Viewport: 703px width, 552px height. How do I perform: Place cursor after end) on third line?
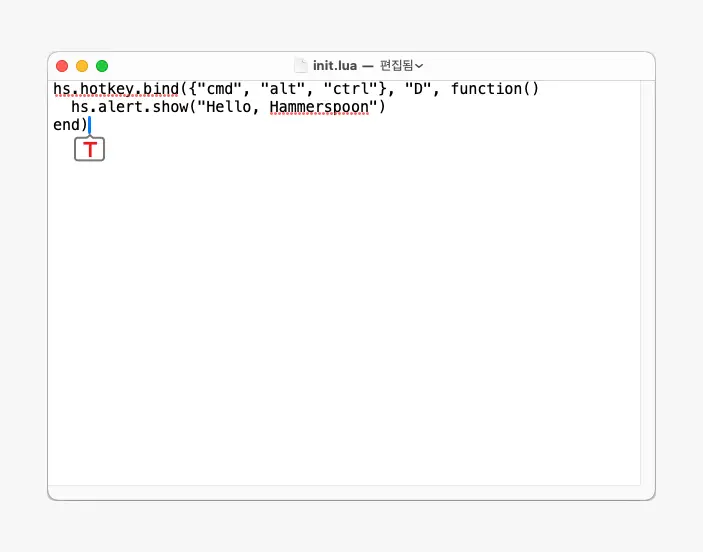[x=89, y=125]
